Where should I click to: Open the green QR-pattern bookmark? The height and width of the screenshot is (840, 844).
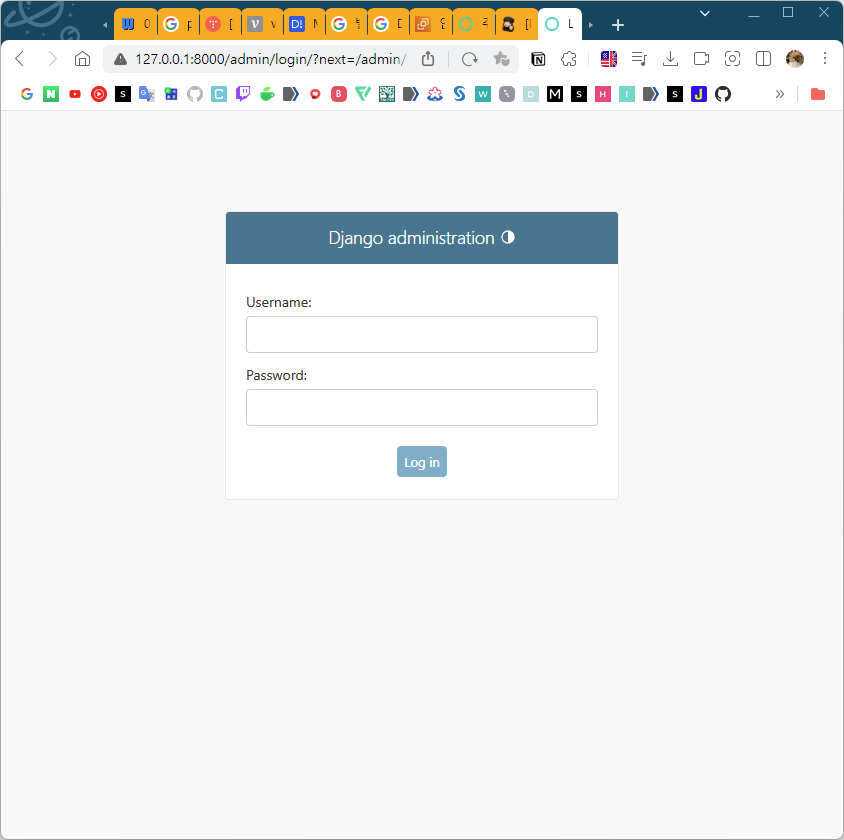click(386, 94)
